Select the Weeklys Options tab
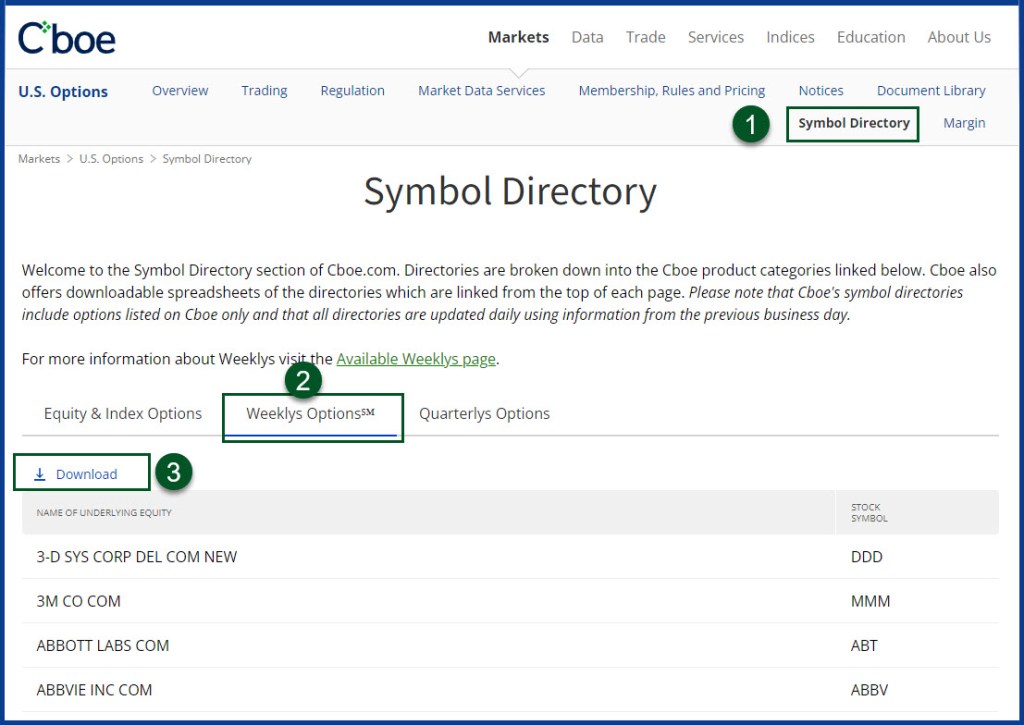The image size is (1024, 725). (x=310, y=413)
